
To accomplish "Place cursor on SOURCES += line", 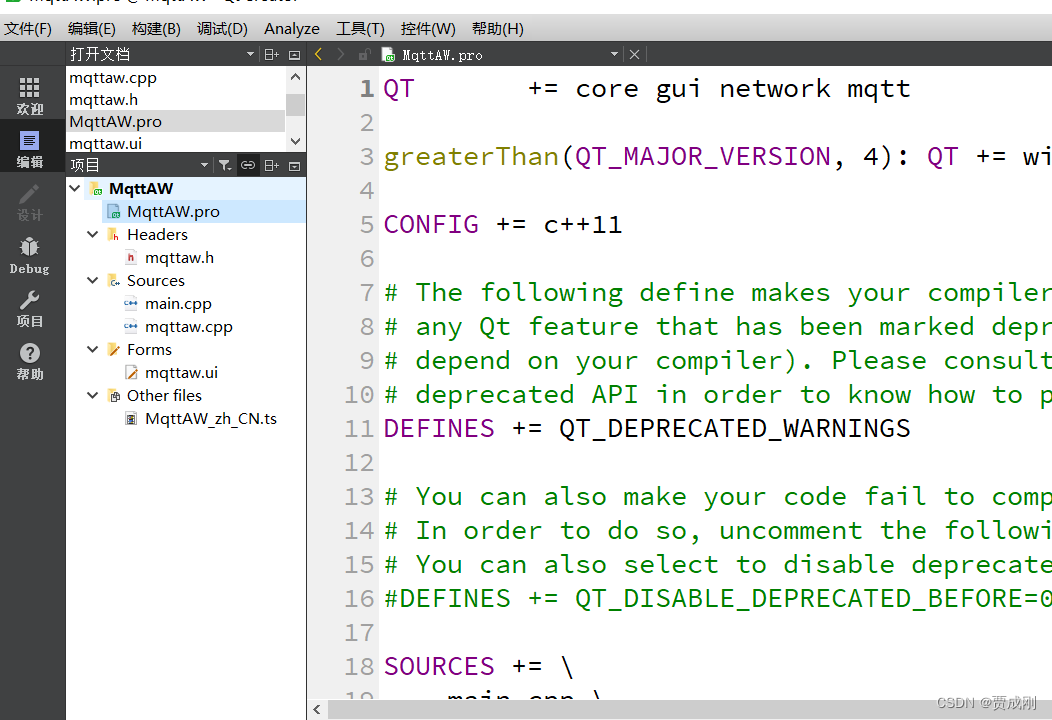I will pos(479,666).
